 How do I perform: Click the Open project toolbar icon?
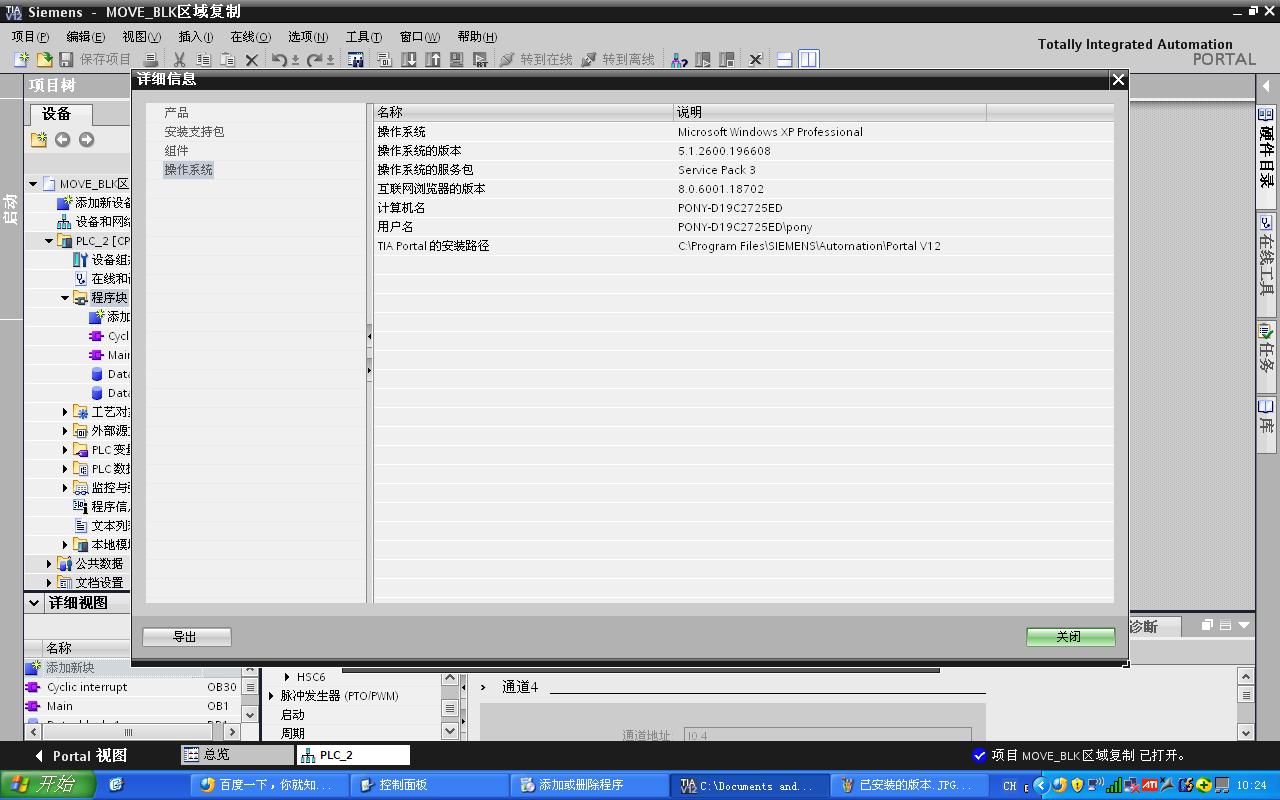pyautogui.click(x=44, y=60)
